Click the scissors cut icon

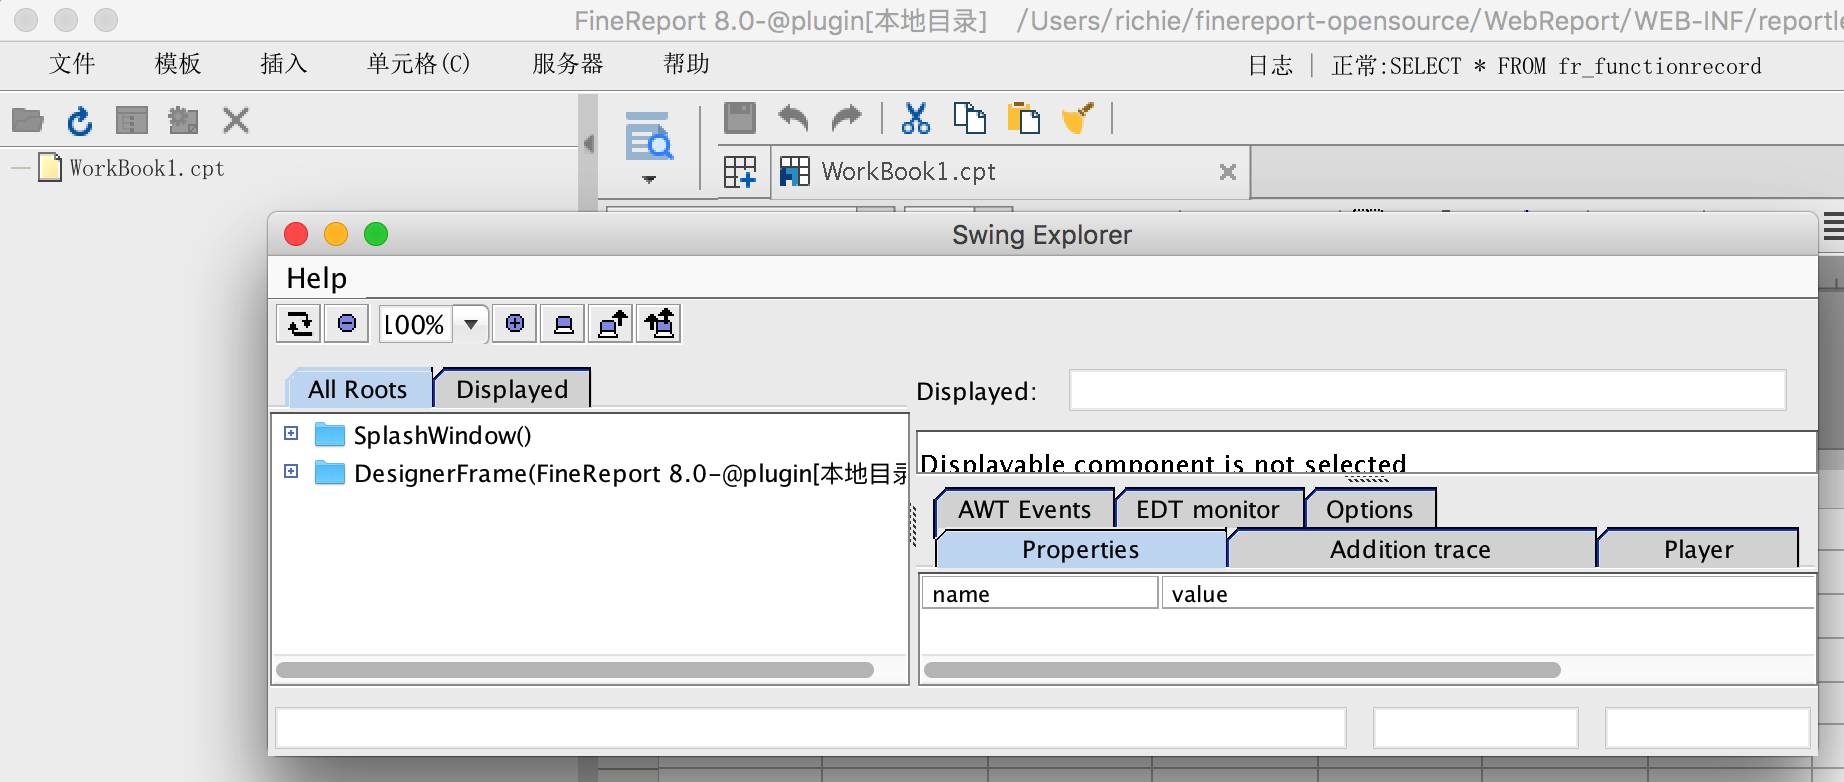point(915,118)
